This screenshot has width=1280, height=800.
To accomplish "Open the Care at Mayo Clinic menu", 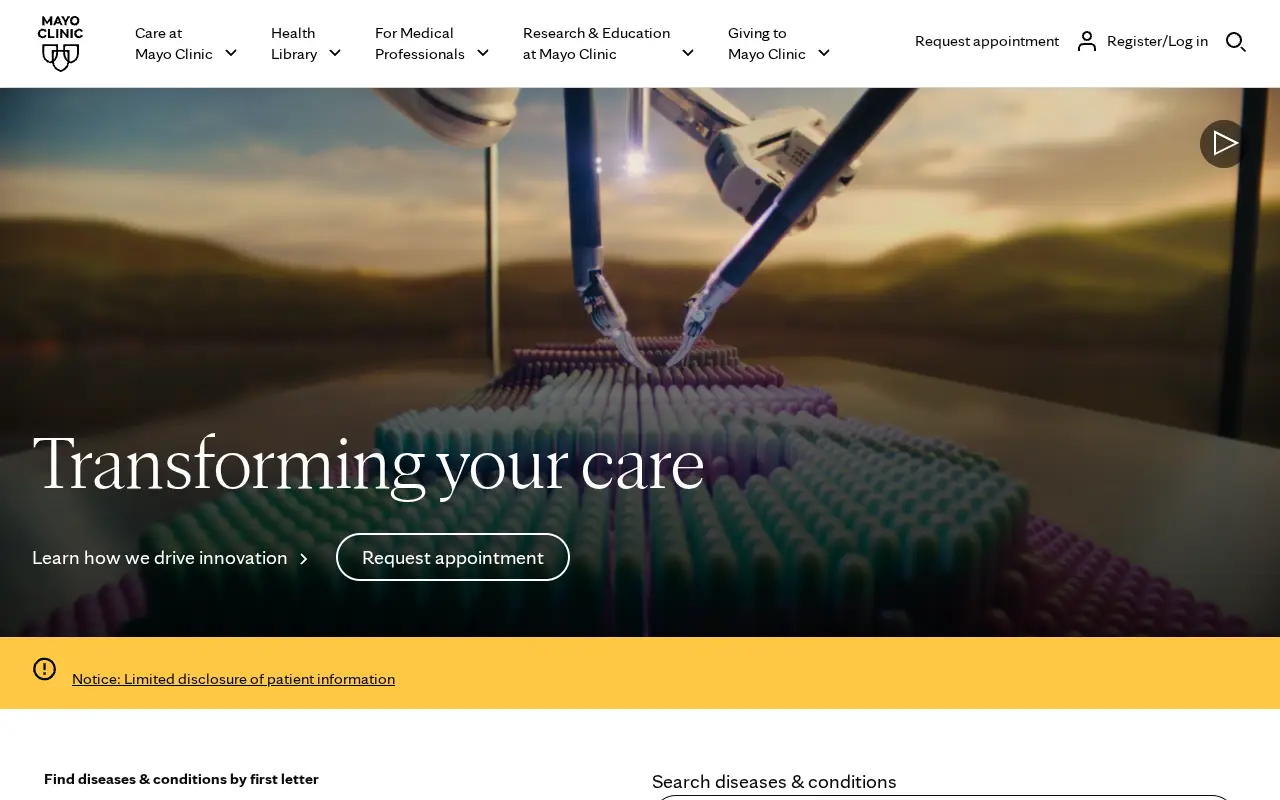I will 186,43.
